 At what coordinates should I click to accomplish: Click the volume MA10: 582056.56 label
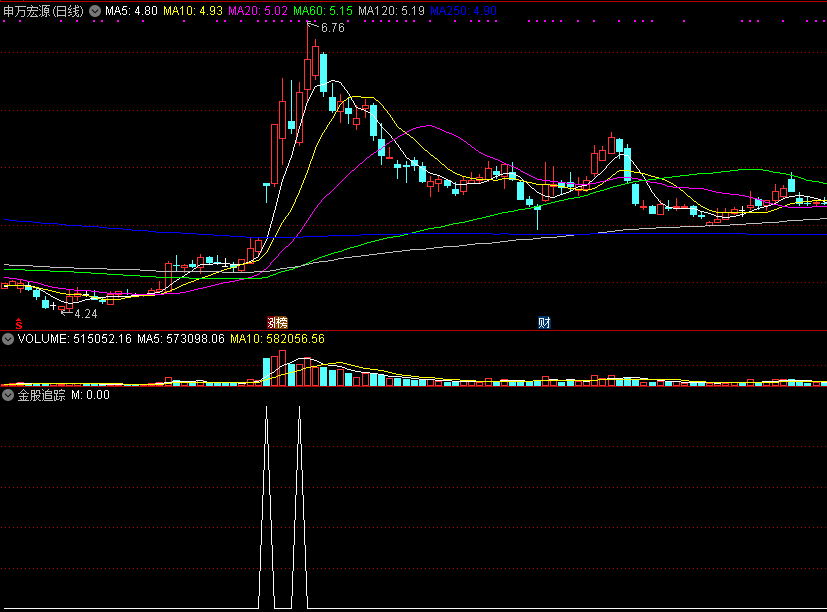click(277, 339)
